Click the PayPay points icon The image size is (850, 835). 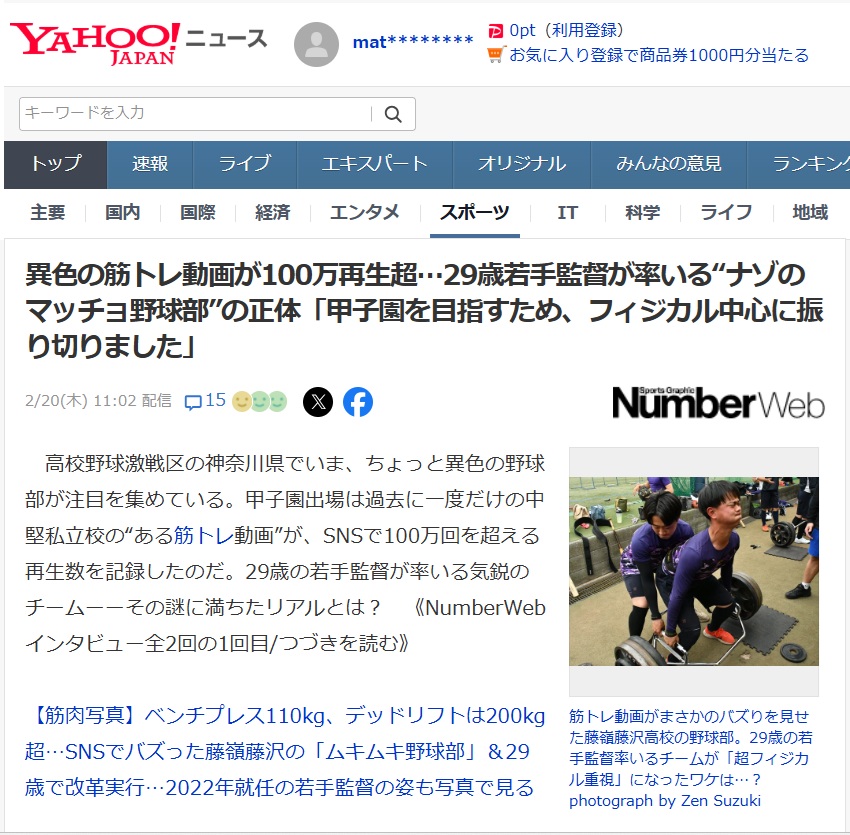pos(495,31)
